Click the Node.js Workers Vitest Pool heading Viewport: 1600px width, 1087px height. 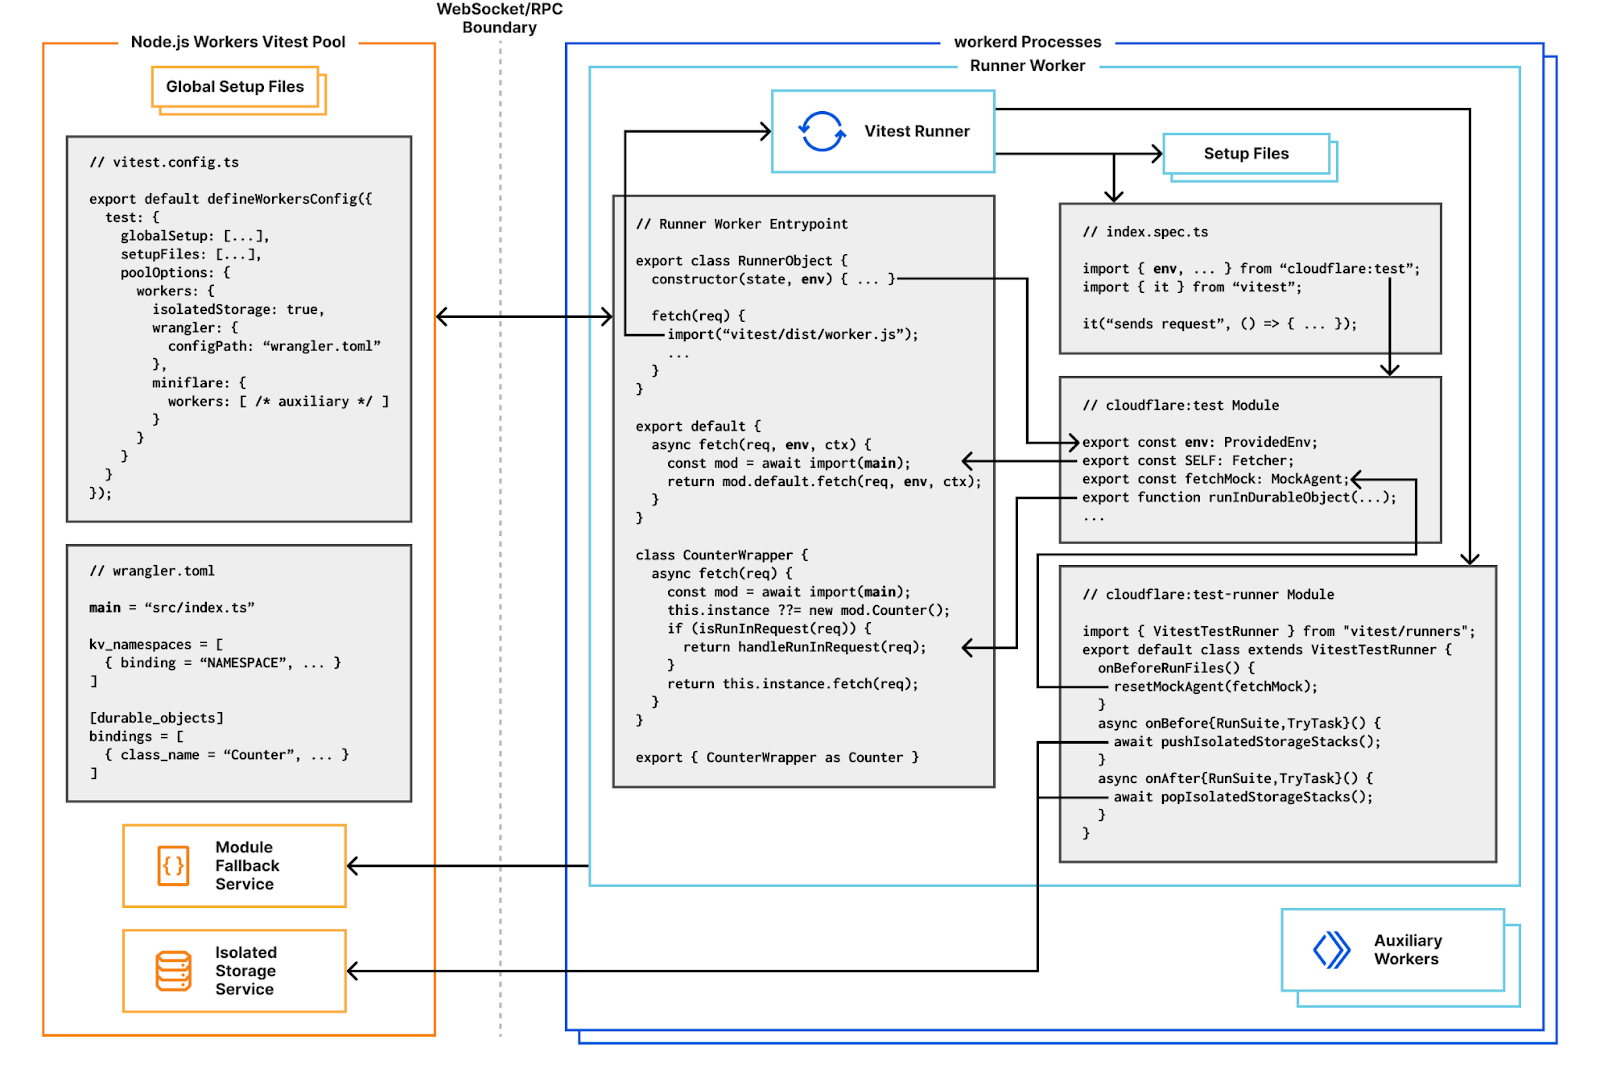[x=238, y=42]
